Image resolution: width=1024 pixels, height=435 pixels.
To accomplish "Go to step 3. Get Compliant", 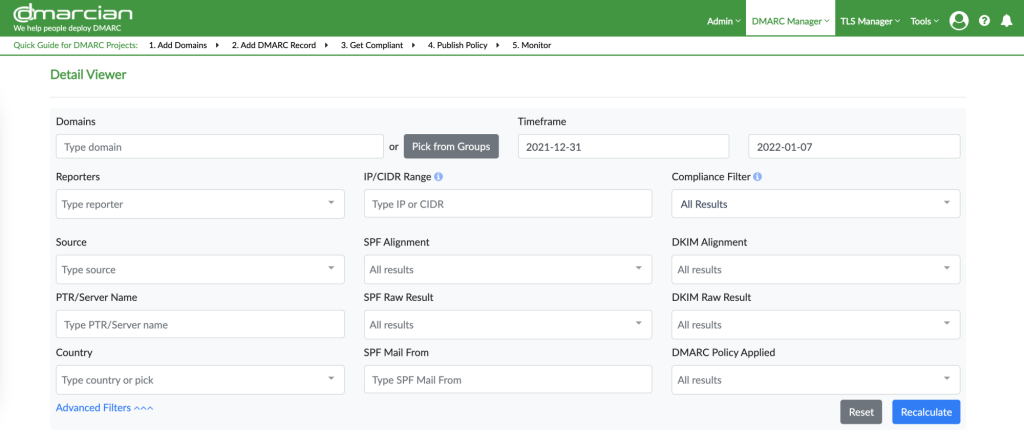I will 372,46.
